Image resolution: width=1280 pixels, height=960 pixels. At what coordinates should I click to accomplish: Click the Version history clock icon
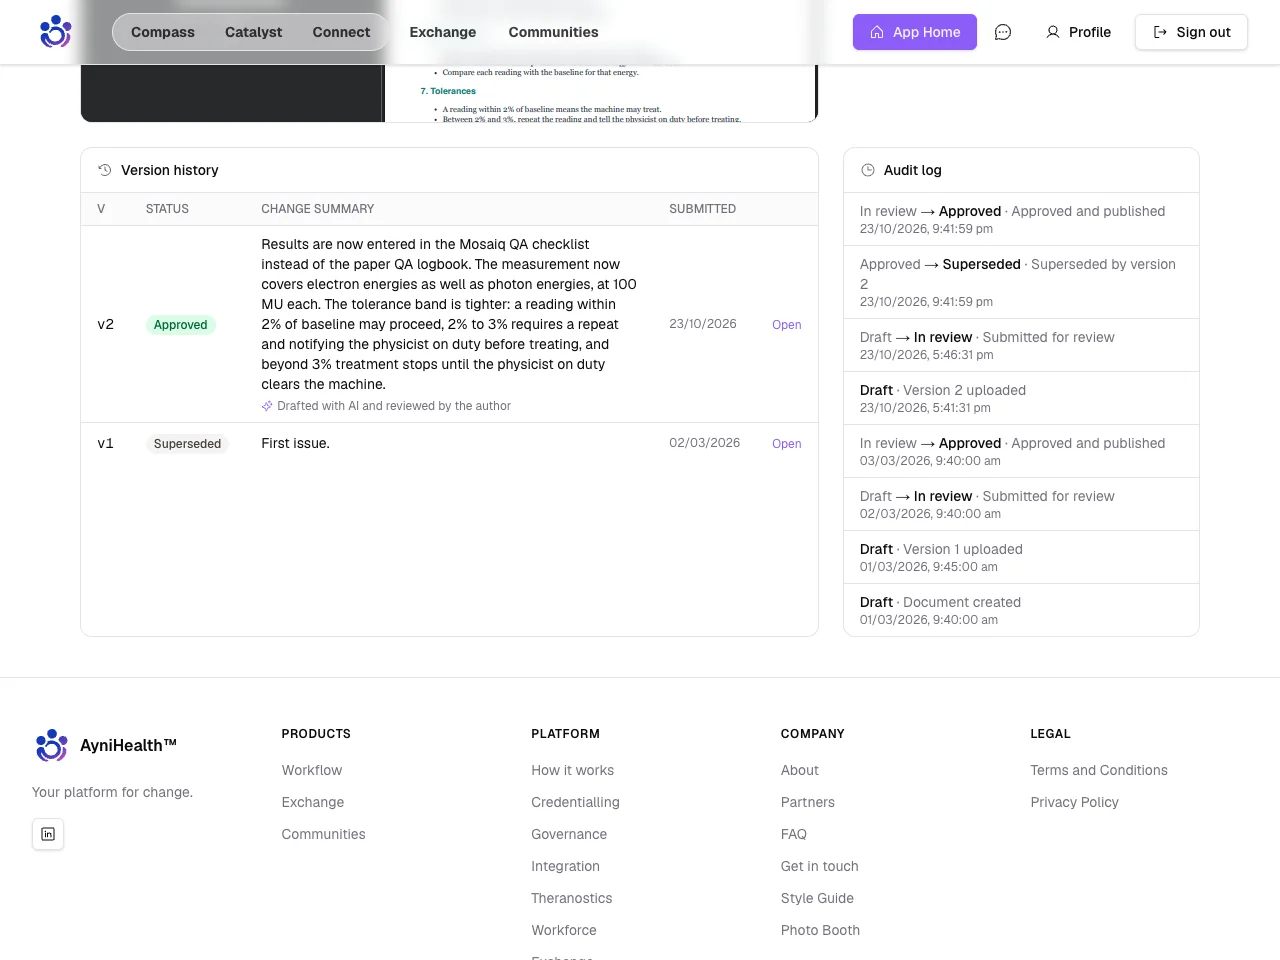coord(104,170)
